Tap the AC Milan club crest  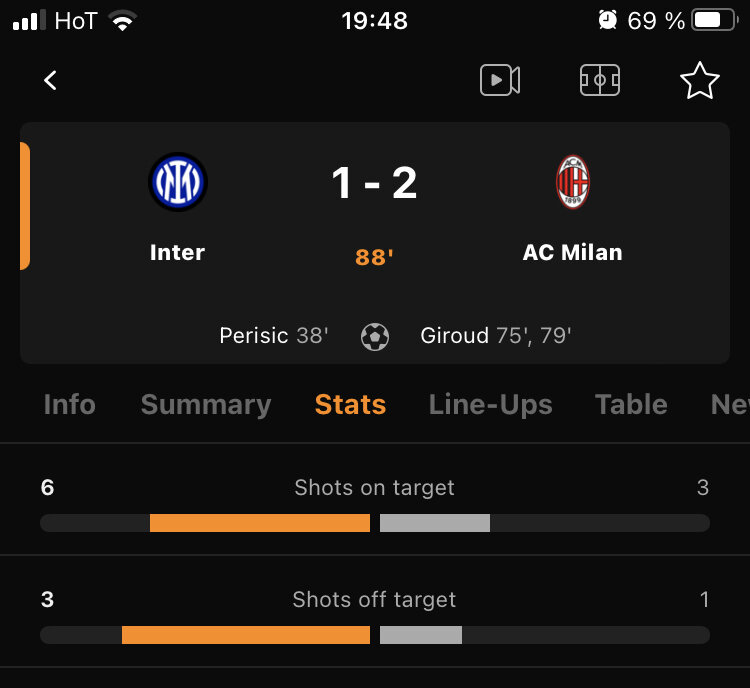[573, 182]
